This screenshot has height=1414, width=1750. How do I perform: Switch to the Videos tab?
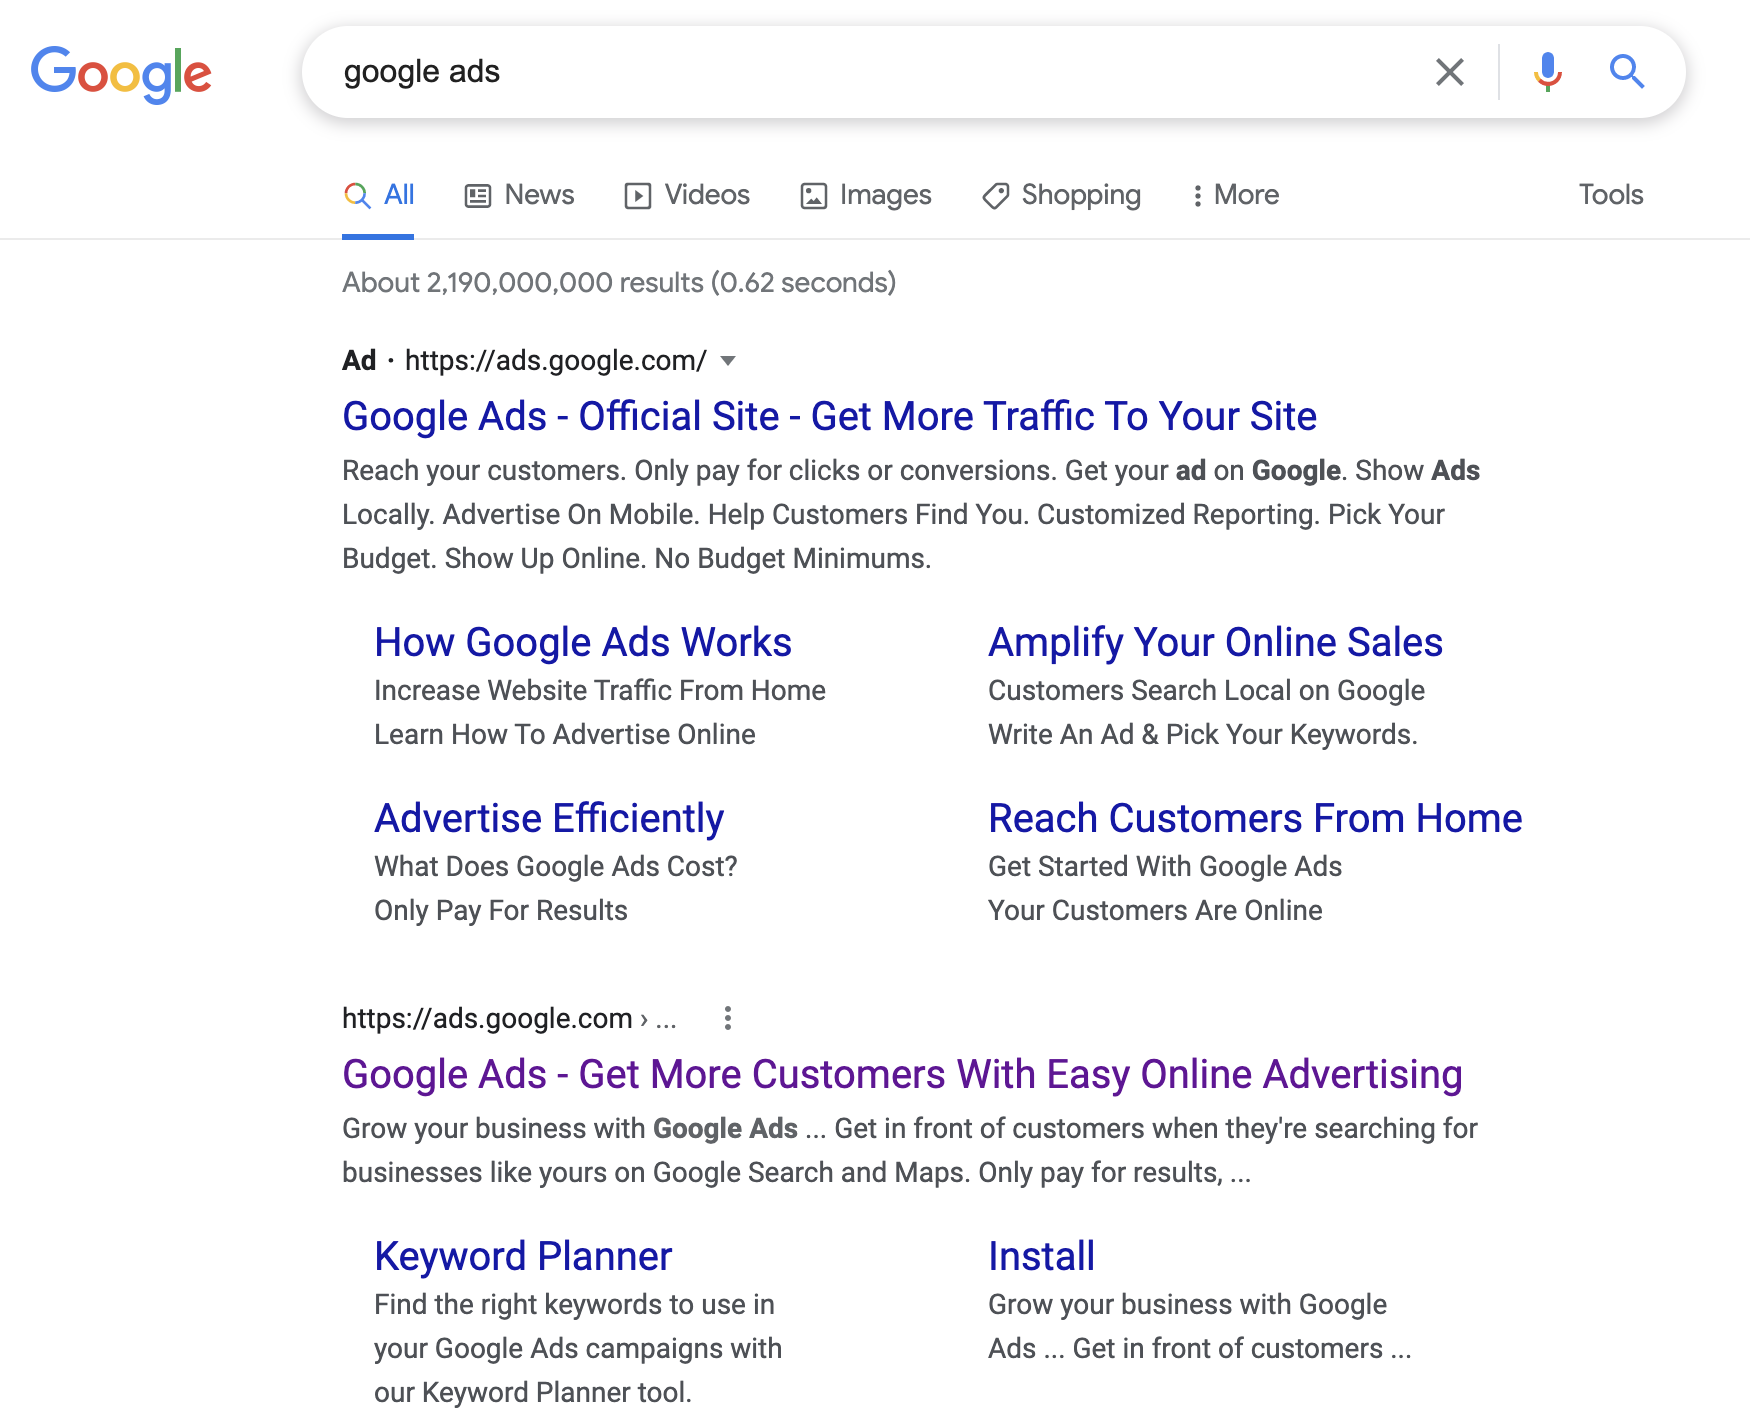coord(687,195)
